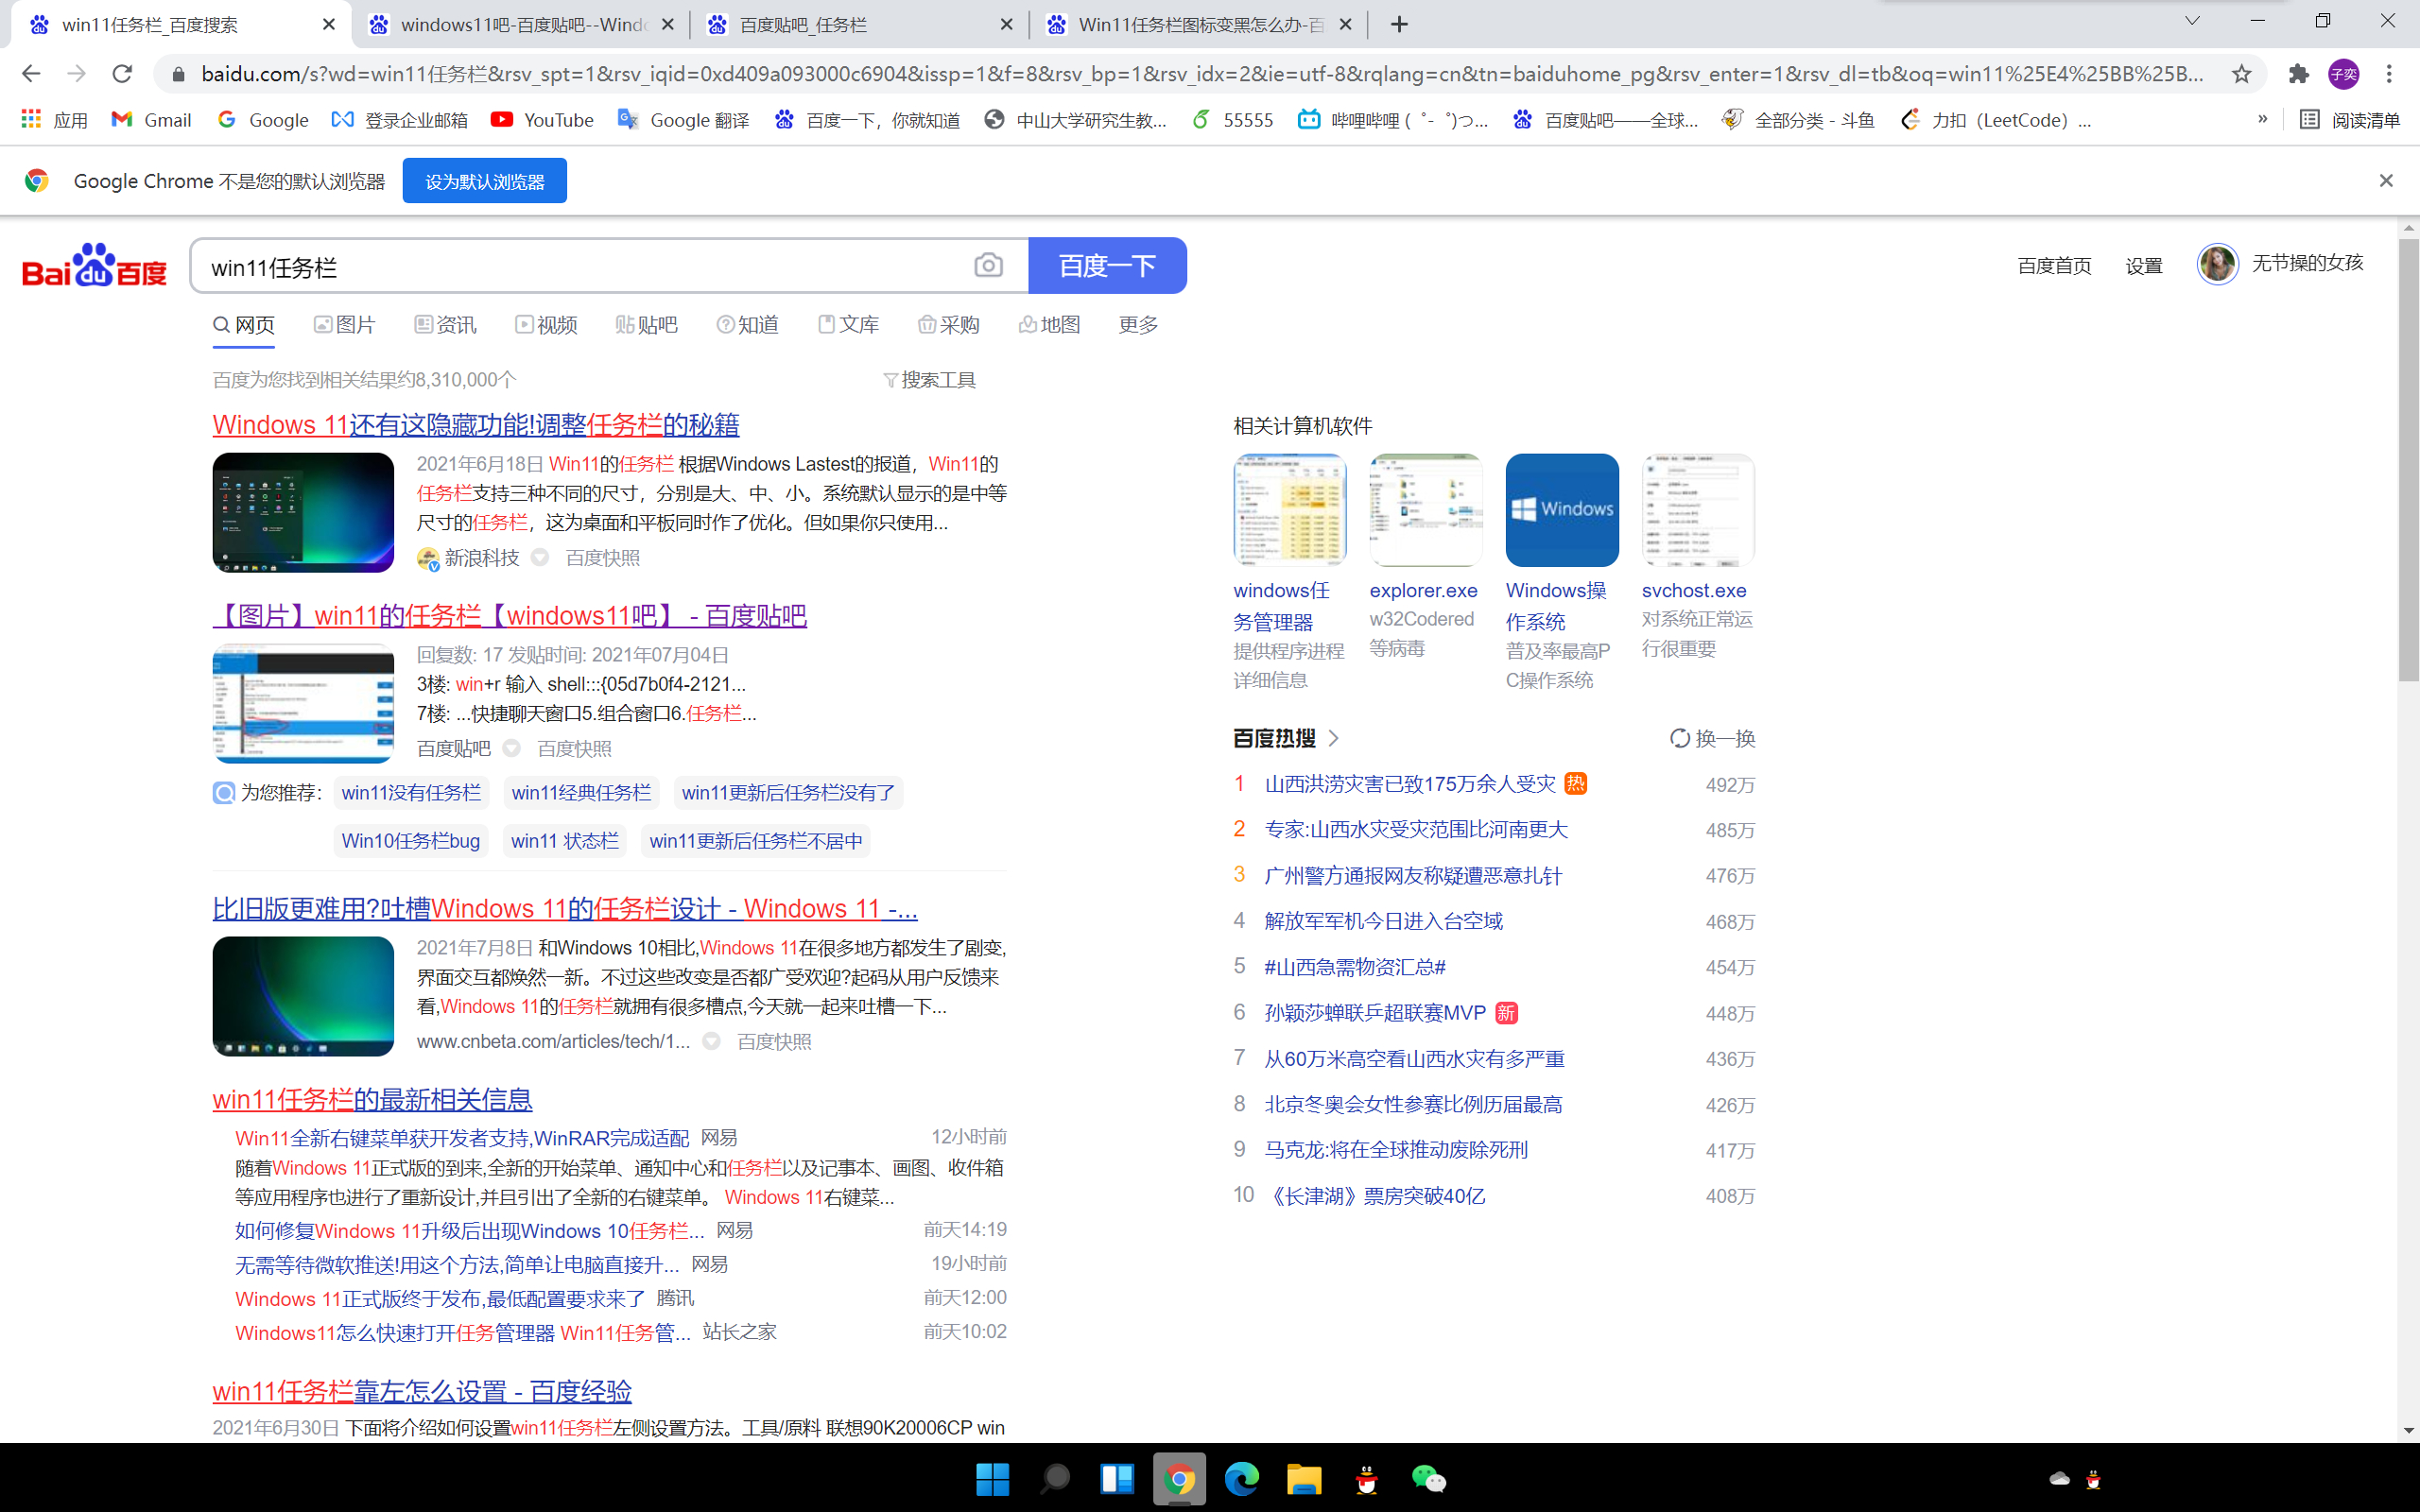Open the tab search dropdown arrow
This screenshot has height=1512, width=2420.
2192,21
